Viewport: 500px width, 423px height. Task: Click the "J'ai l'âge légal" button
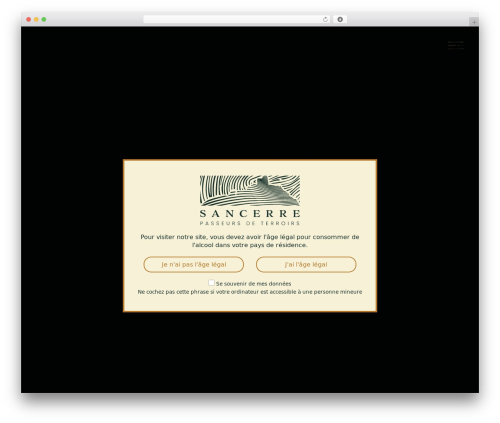pos(306,264)
